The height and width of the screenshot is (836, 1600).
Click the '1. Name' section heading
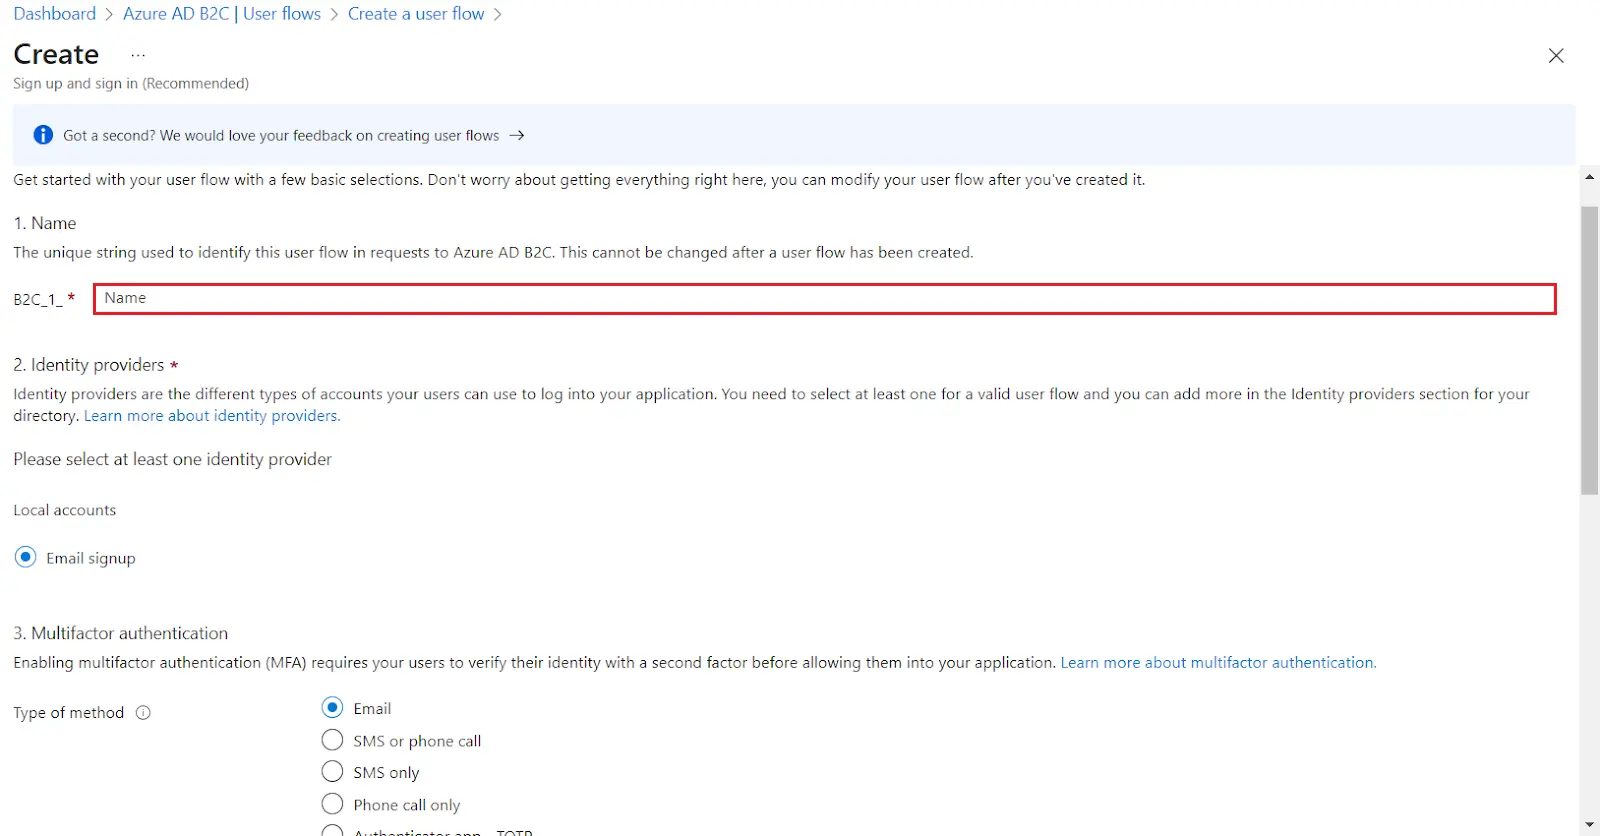tap(45, 223)
